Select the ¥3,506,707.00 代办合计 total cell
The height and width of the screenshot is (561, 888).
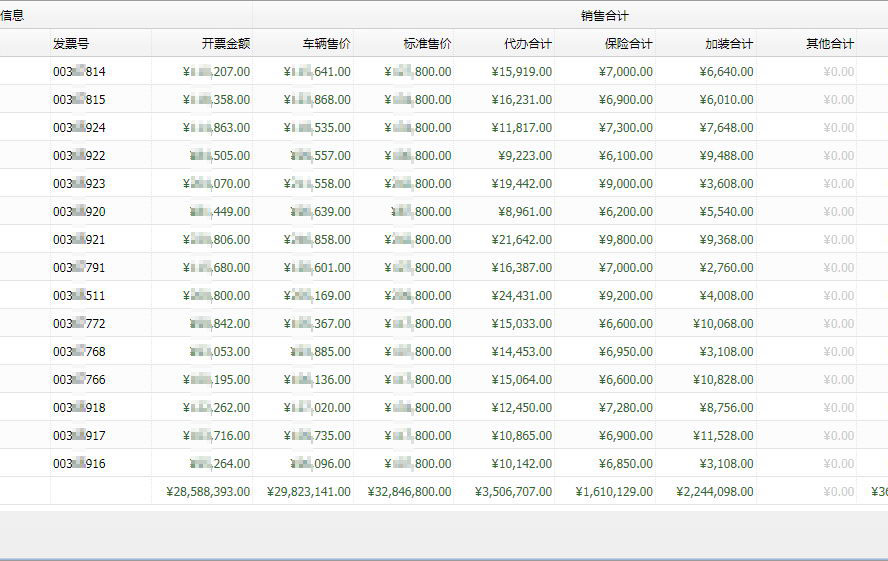pos(514,492)
